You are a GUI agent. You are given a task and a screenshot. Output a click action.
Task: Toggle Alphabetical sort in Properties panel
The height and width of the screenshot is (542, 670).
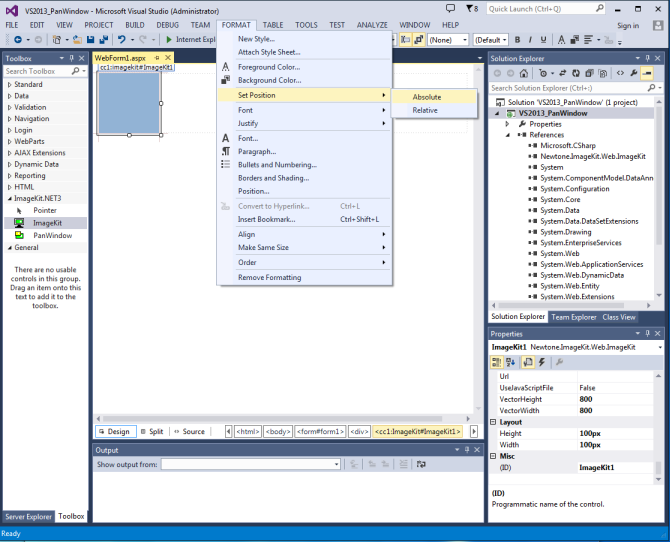(511, 362)
